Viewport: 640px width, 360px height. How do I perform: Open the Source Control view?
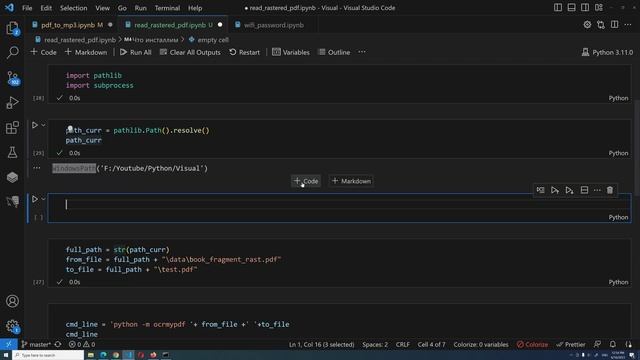coord(12,78)
